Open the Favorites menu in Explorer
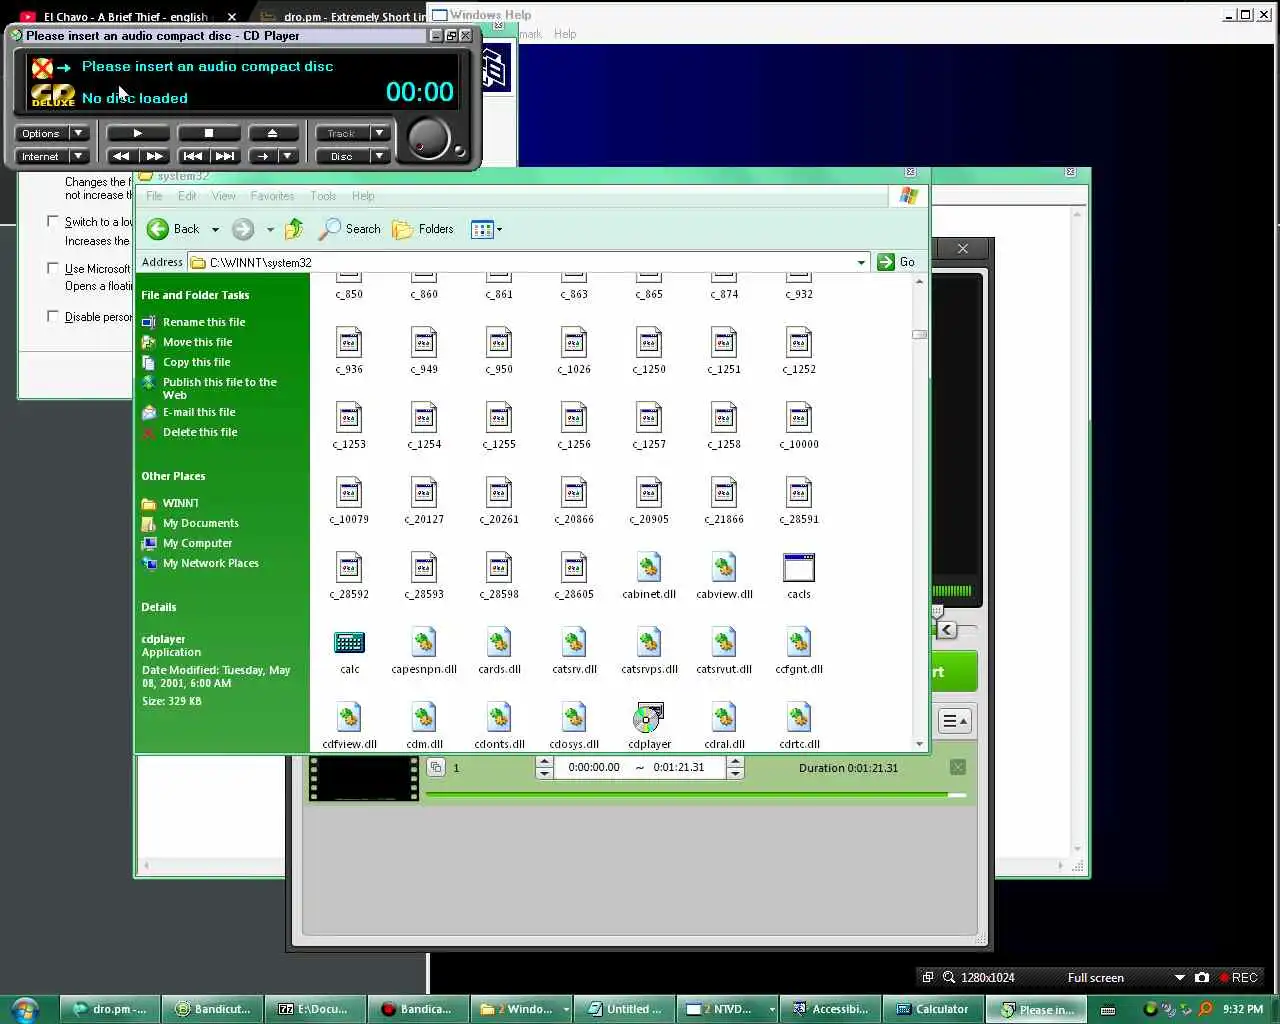Screen dimensions: 1280x1024 (x=272, y=196)
